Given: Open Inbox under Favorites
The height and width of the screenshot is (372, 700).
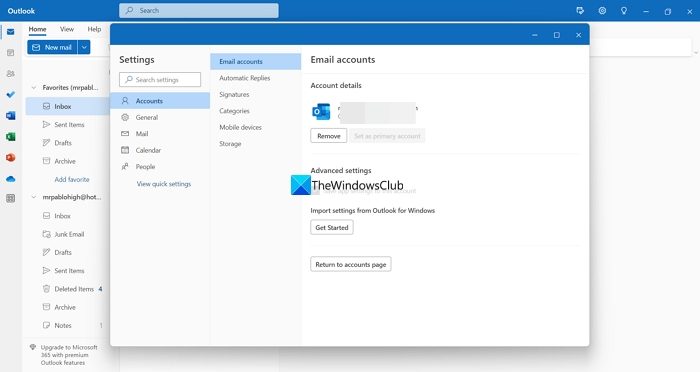Looking at the screenshot, I should pos(68,106).
